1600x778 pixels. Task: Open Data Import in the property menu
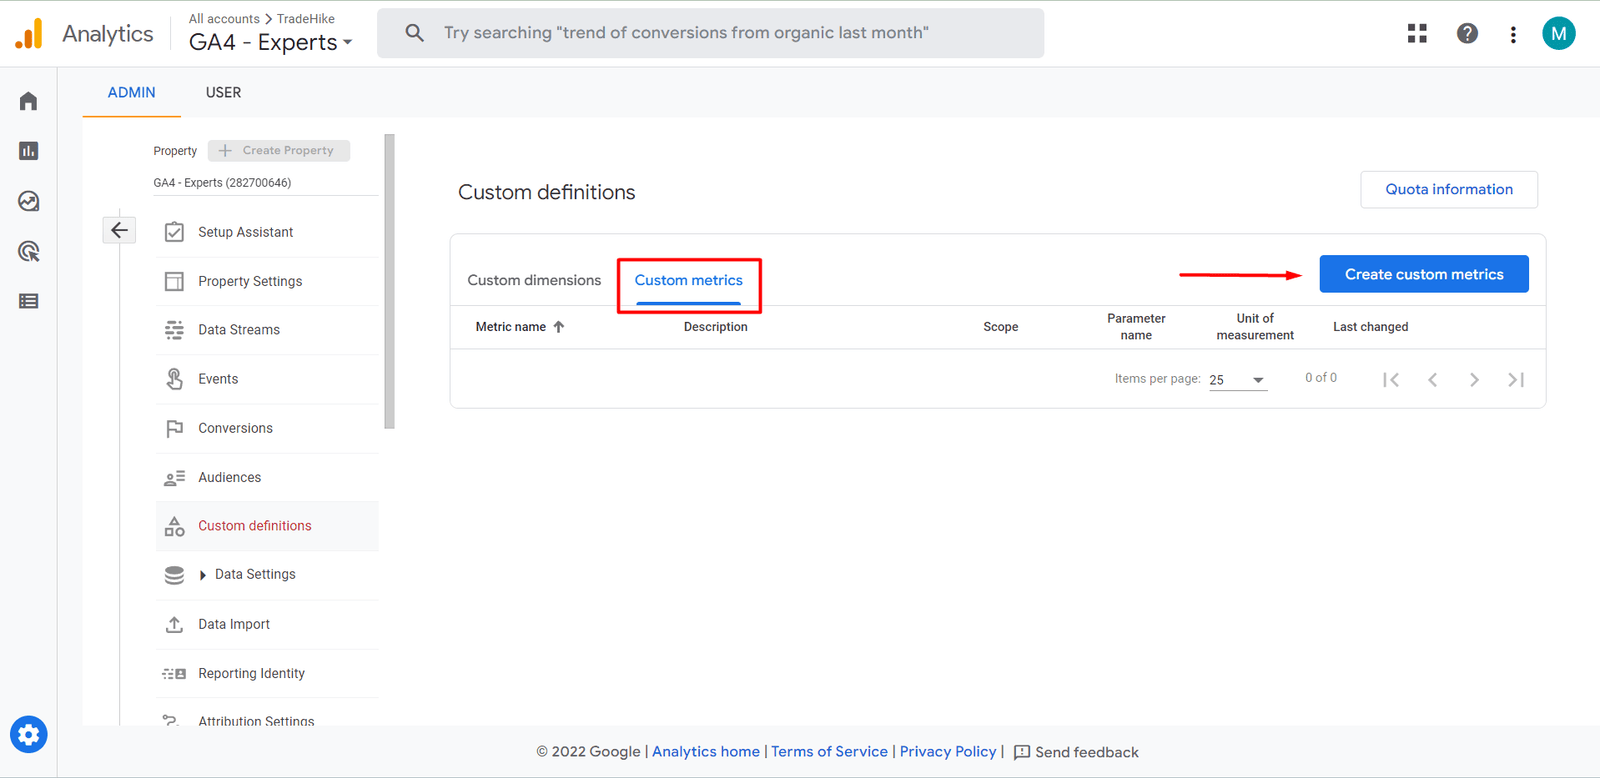click(x=234, y=624)
